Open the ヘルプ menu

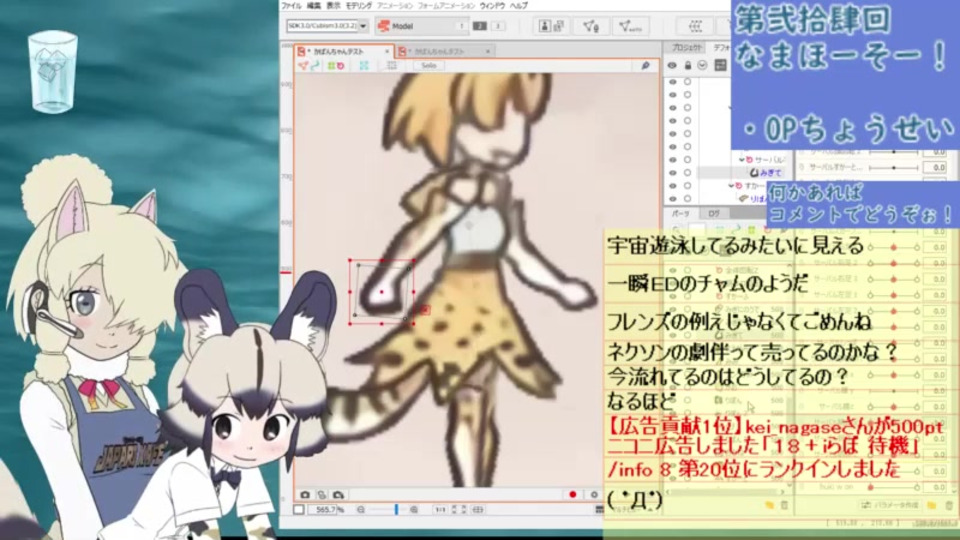point(519,6)
